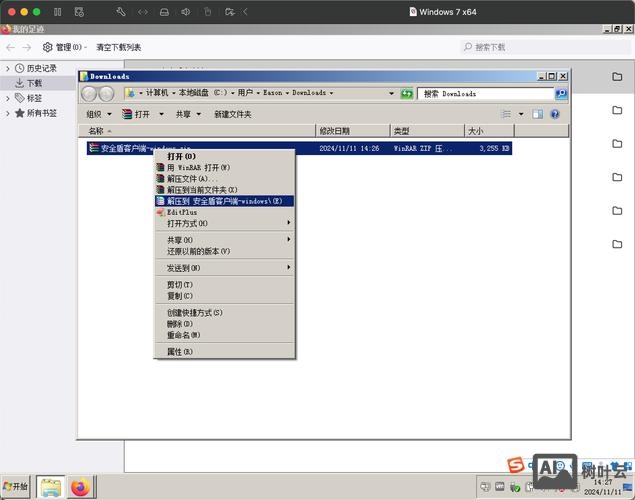
Task: Sort by 修改日期 column header
Action: [x=353, y=131]
